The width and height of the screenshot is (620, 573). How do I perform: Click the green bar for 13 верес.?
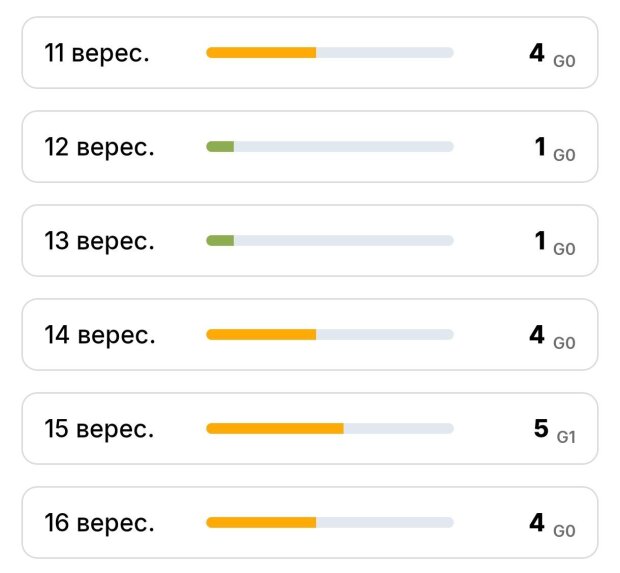[220, 240]
